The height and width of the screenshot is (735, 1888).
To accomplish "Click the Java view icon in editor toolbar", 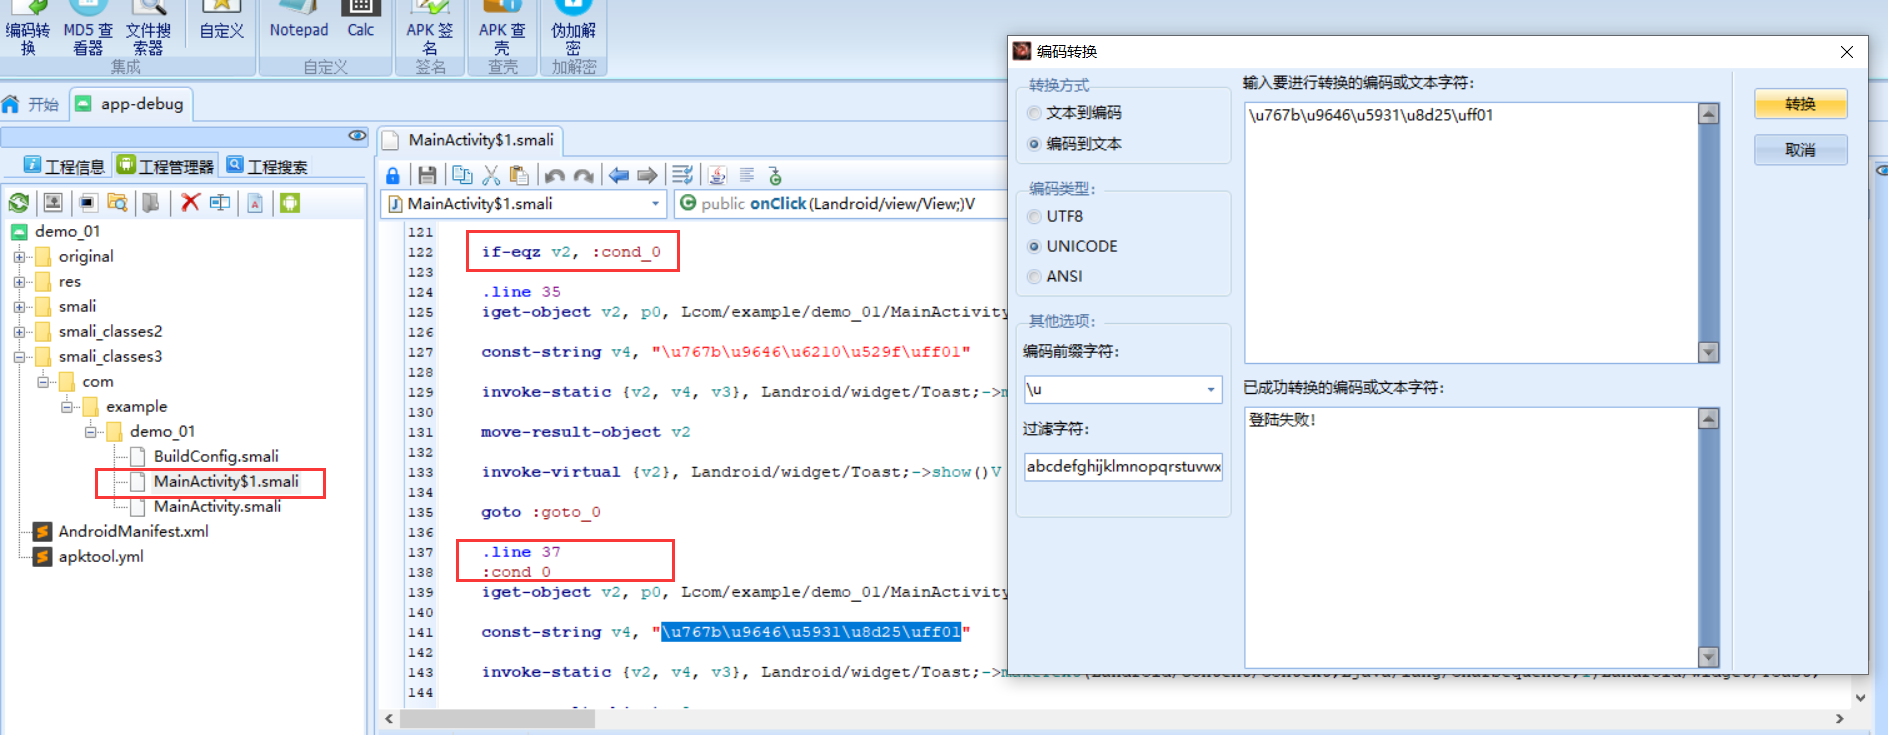I will click(718, 176).
